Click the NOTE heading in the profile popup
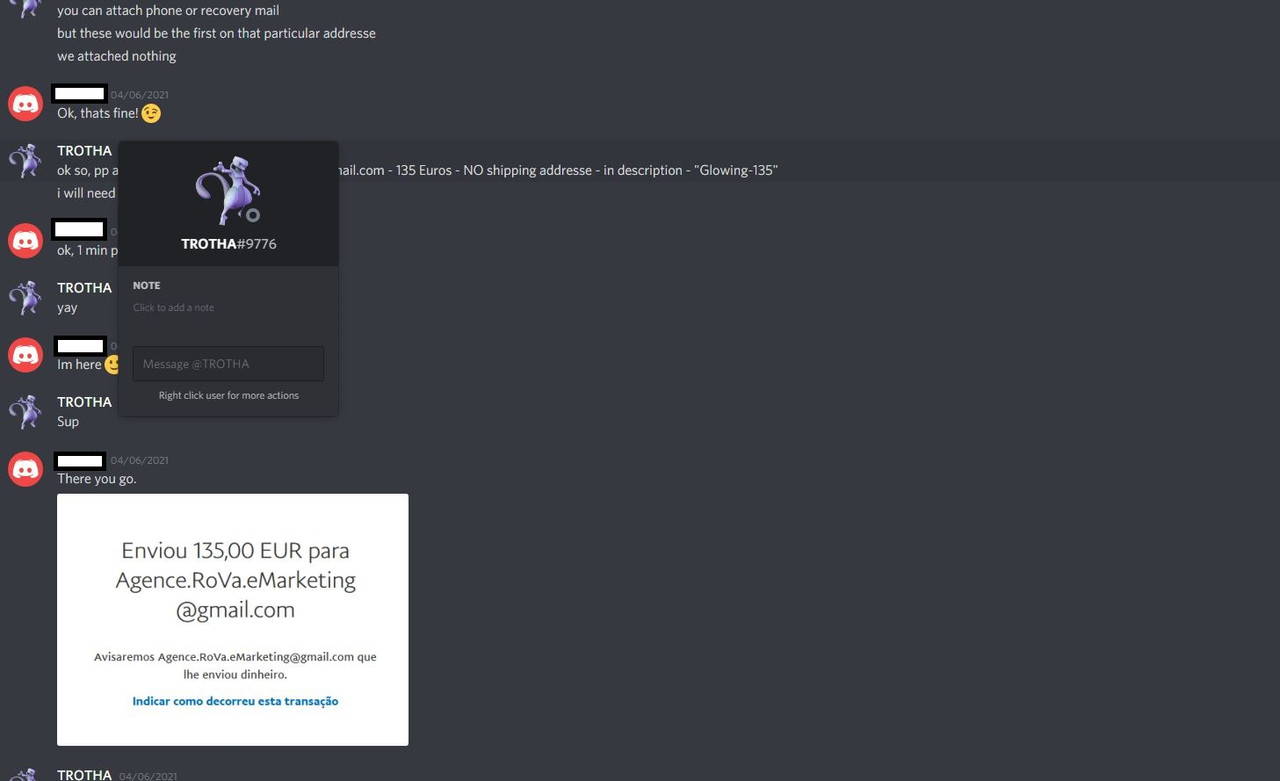Screen dimensions: 1280x781 146,286
